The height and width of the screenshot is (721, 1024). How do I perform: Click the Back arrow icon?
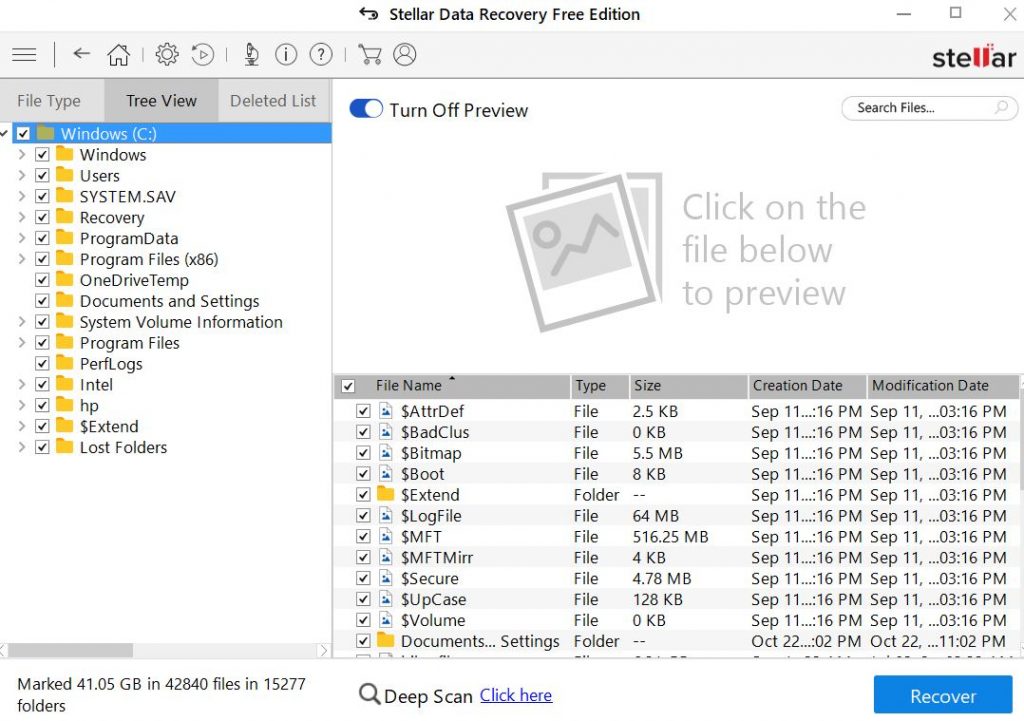coord(81,54)
